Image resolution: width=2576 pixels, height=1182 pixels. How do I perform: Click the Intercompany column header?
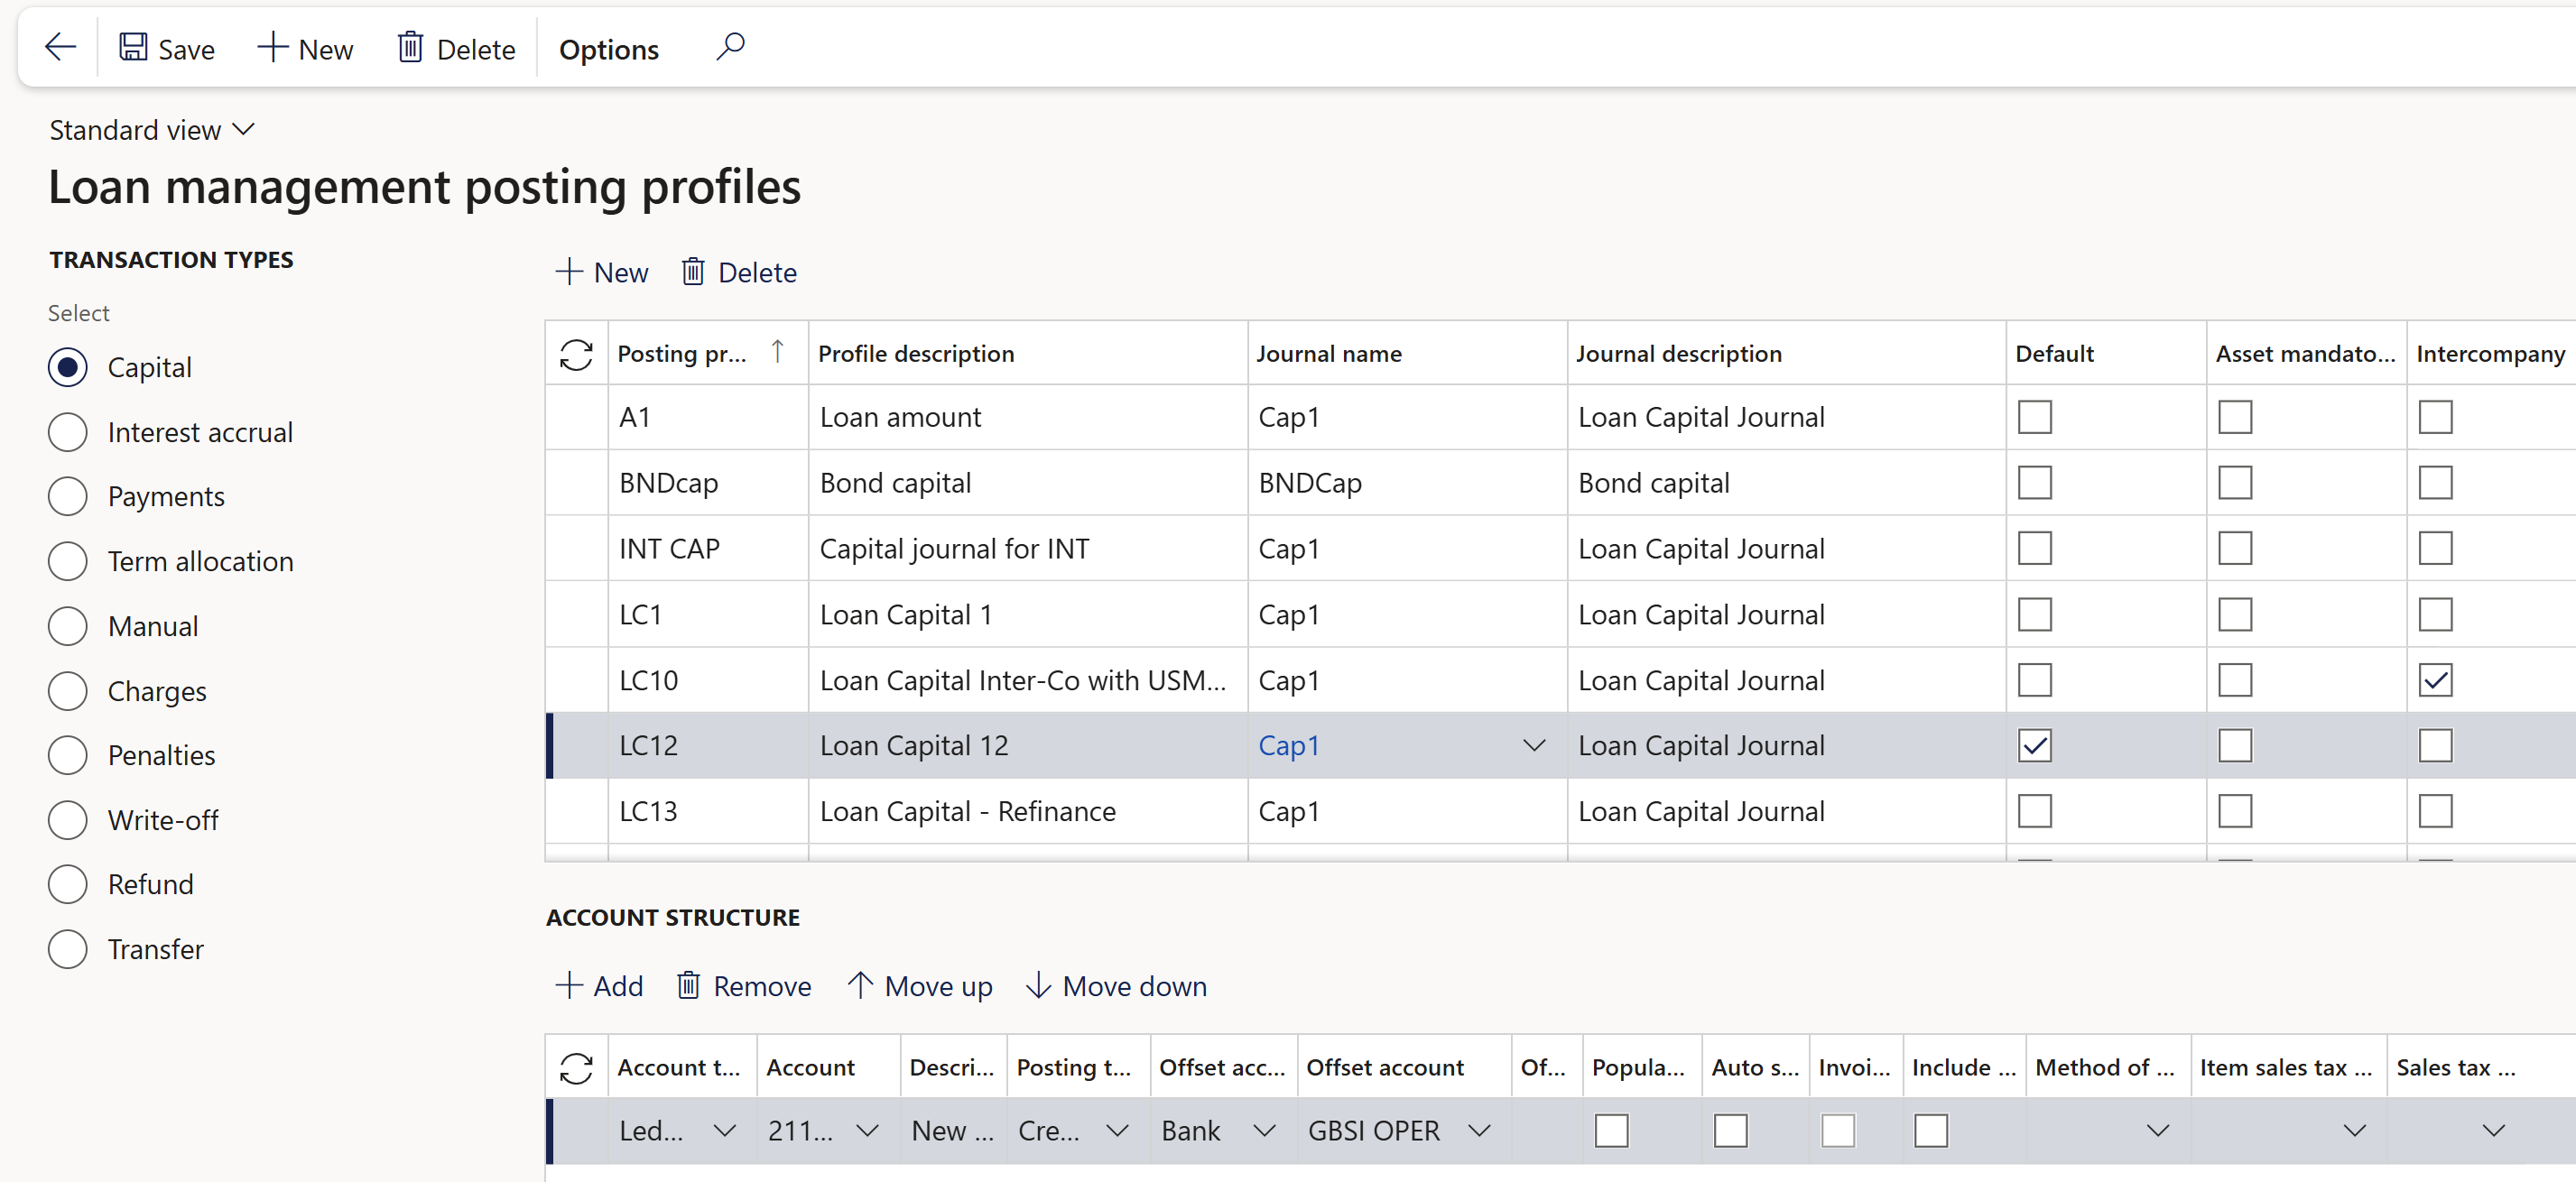point(2490,353)
